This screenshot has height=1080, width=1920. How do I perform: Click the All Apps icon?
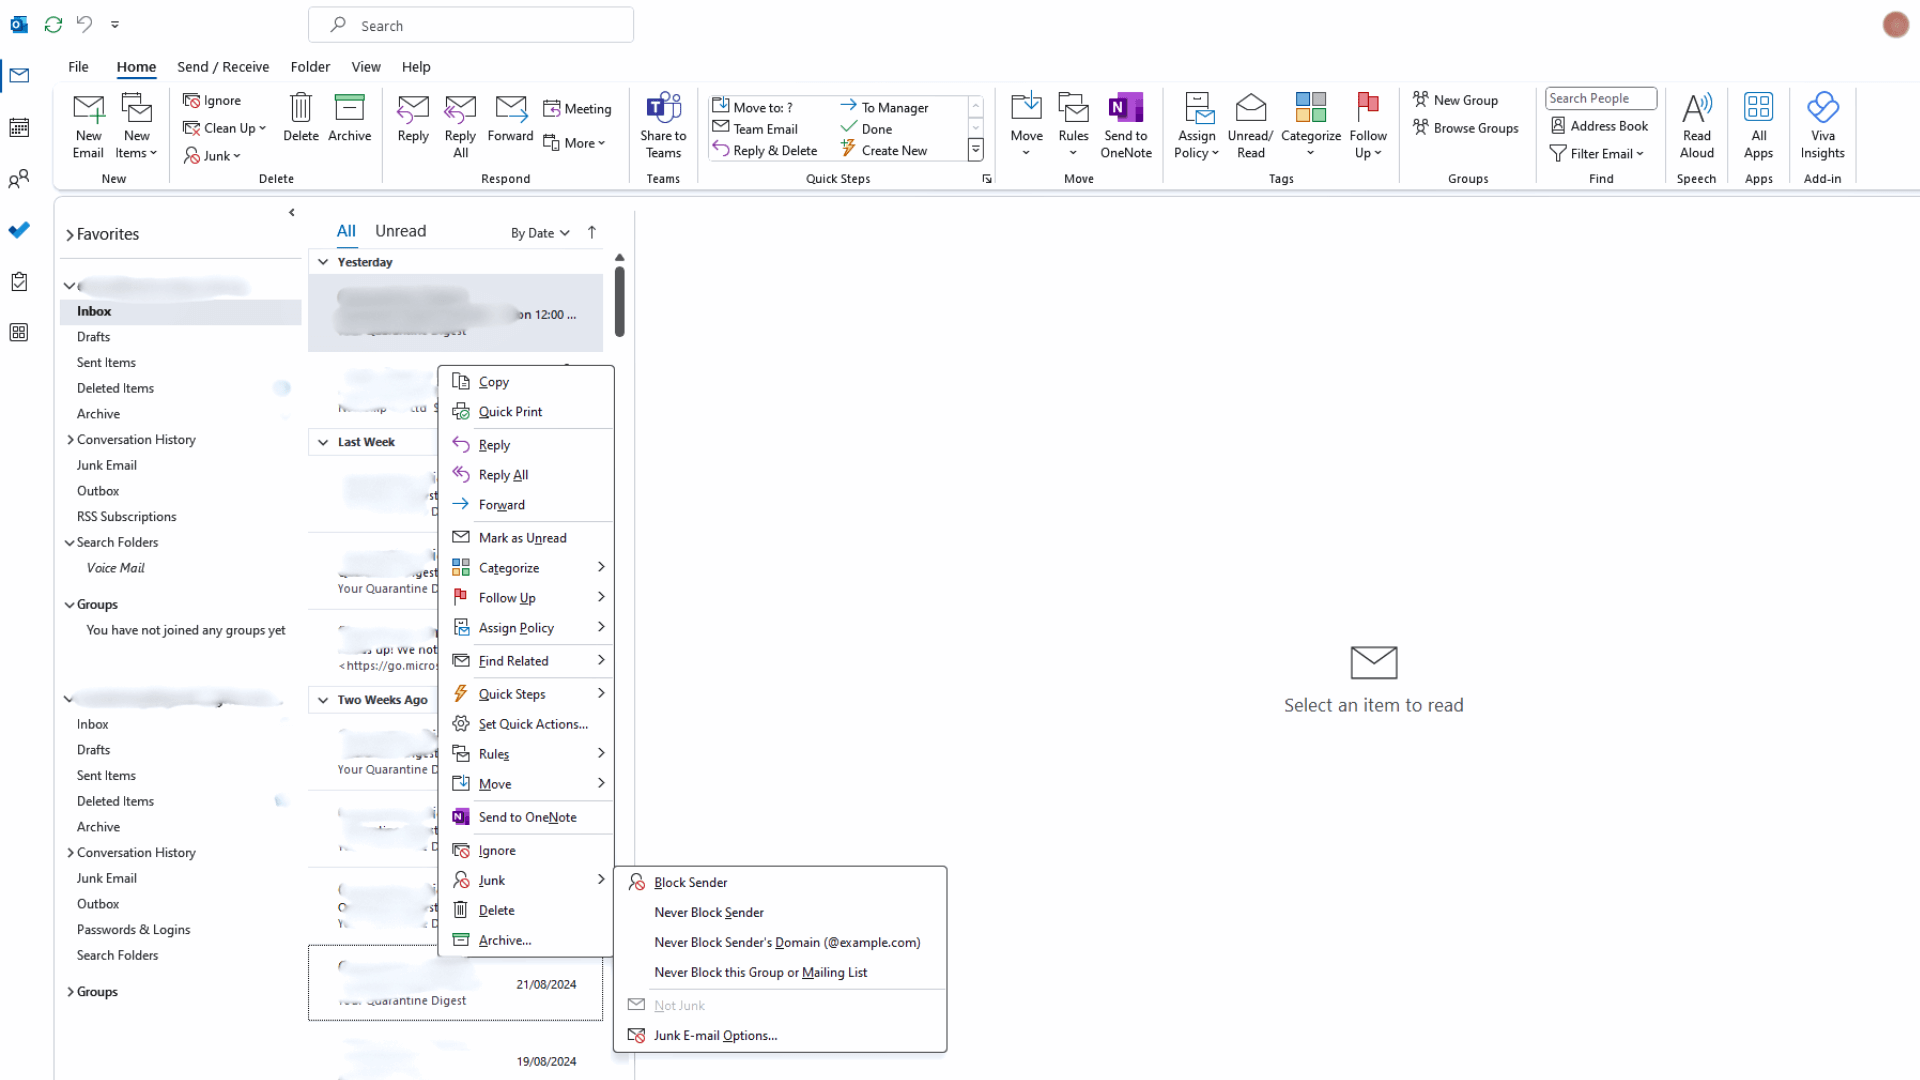point(1758,124)
